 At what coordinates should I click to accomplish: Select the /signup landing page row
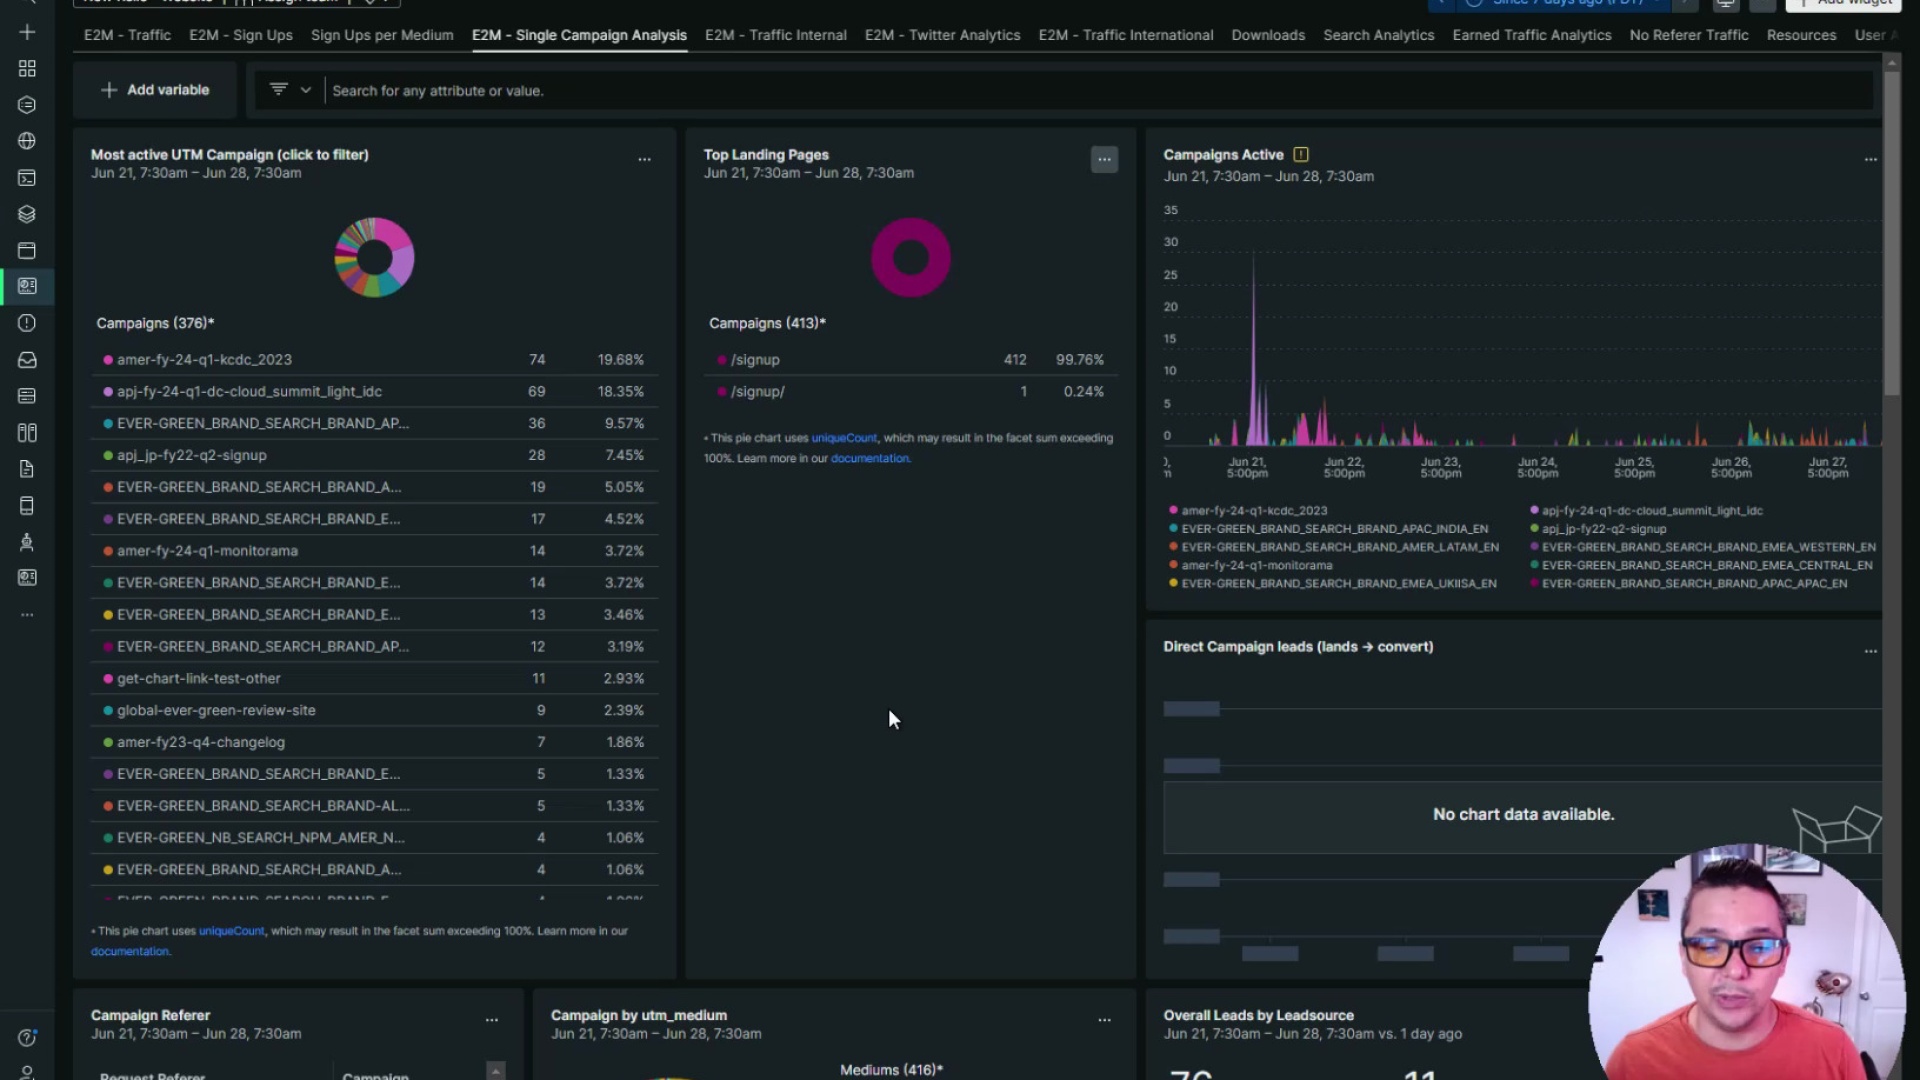[x=910, y=360]
